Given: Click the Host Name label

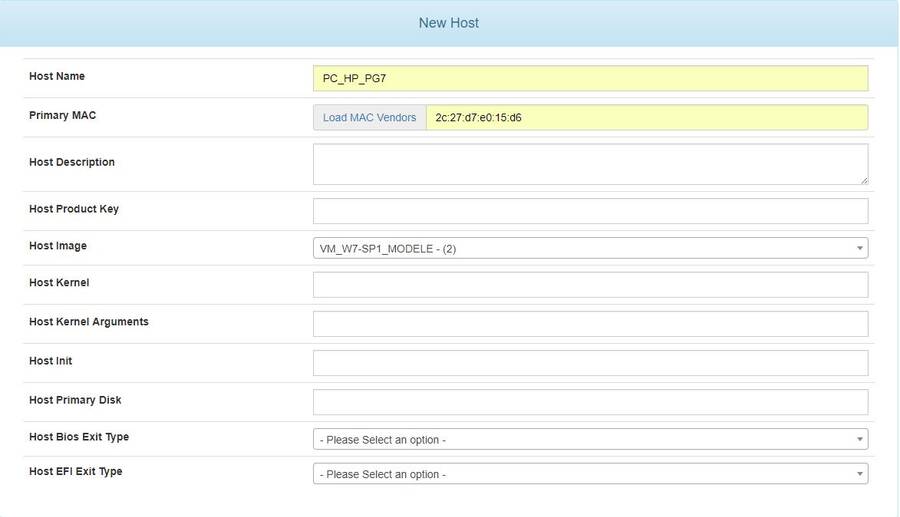Looking at the screenshot, I should click(57, 76).
